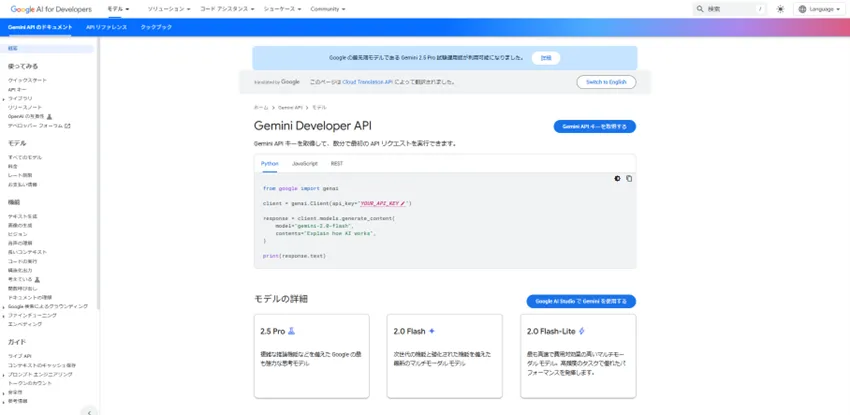Open すべてのモデル in the sidebar
This screenshot has width=850, height=415.
click(24, 157)
